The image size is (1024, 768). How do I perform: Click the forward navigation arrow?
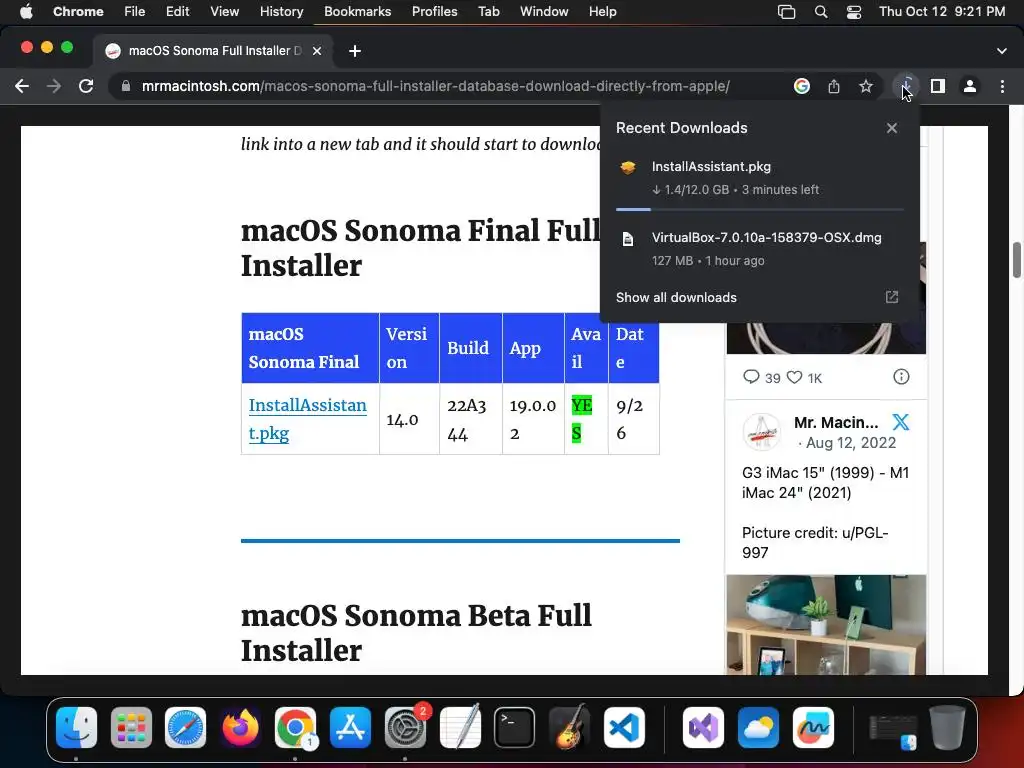point(54,86)
